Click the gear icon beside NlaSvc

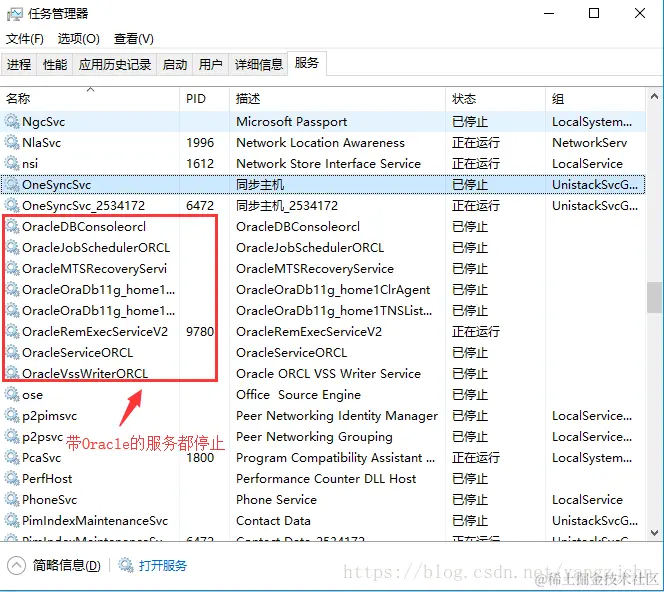coord(12,142)
